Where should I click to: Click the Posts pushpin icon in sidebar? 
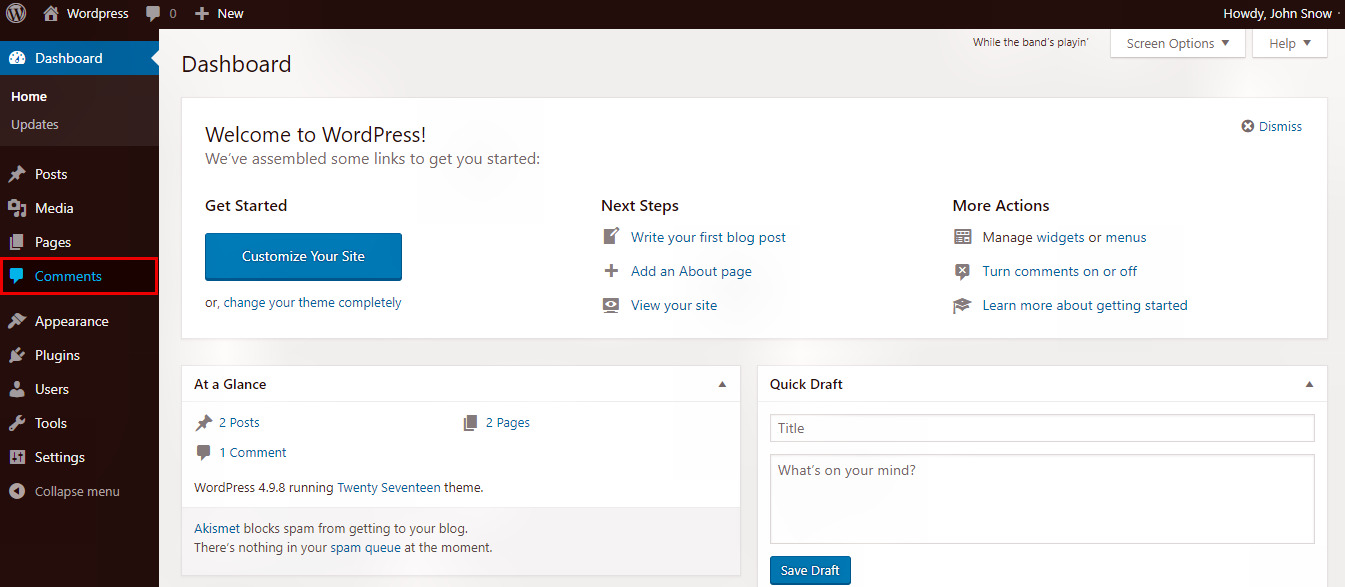click(17, 174)
